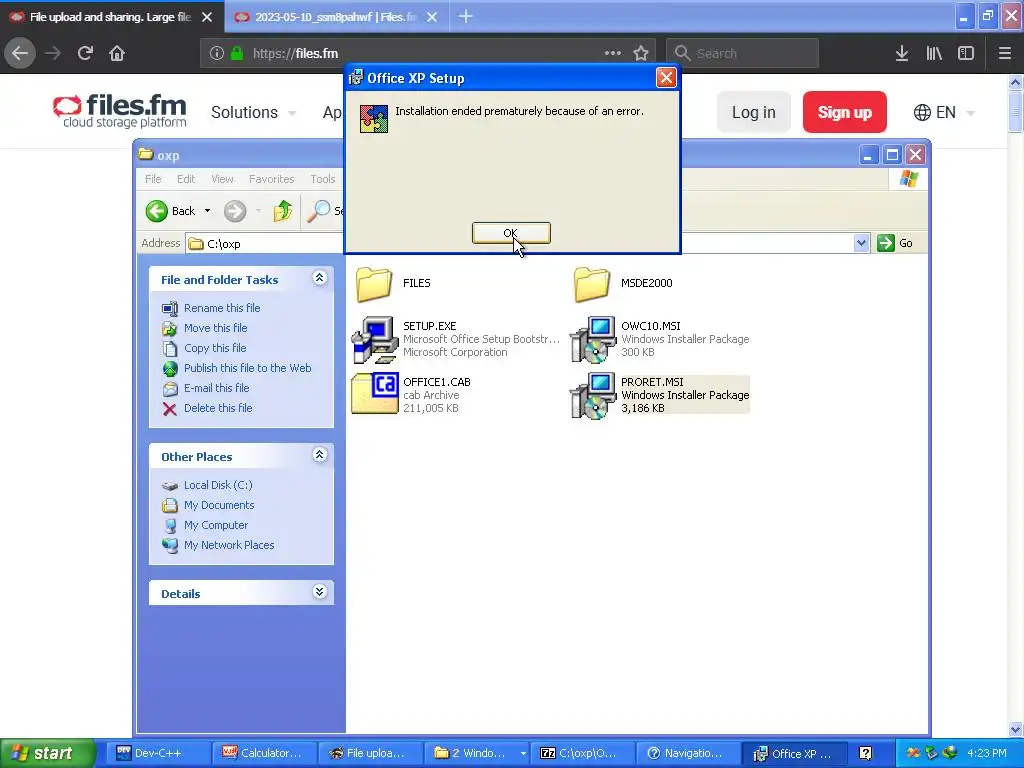Switch to Calculator taskbar item

click(x=264, y=753)
